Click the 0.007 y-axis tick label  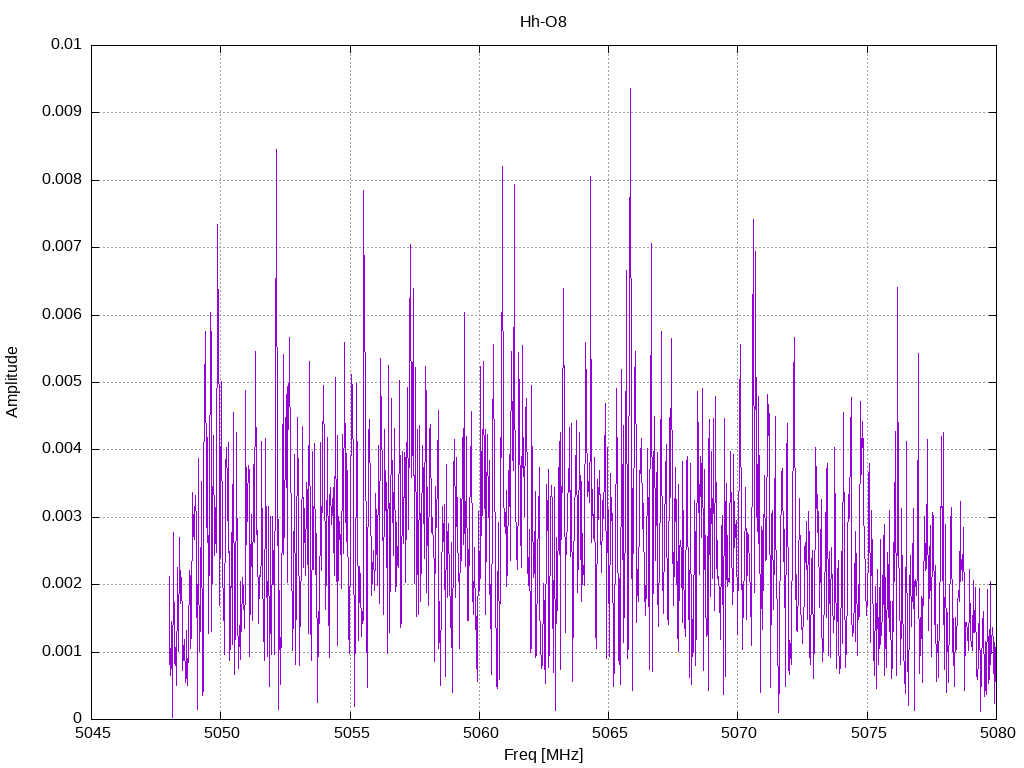(61, 246)
